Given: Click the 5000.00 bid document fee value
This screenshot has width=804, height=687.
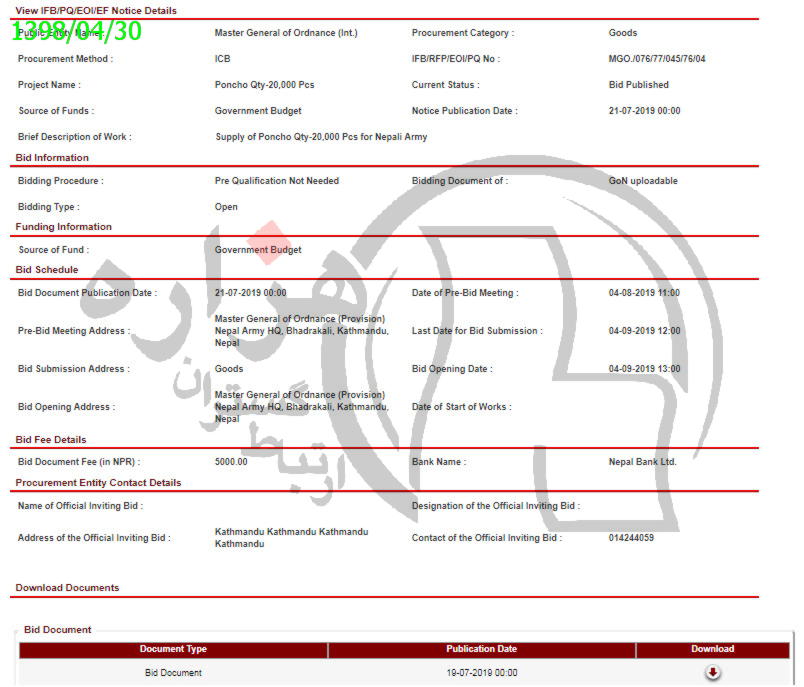Looking at the screenshot, I should pyautogui.click(x=231, y=462).
